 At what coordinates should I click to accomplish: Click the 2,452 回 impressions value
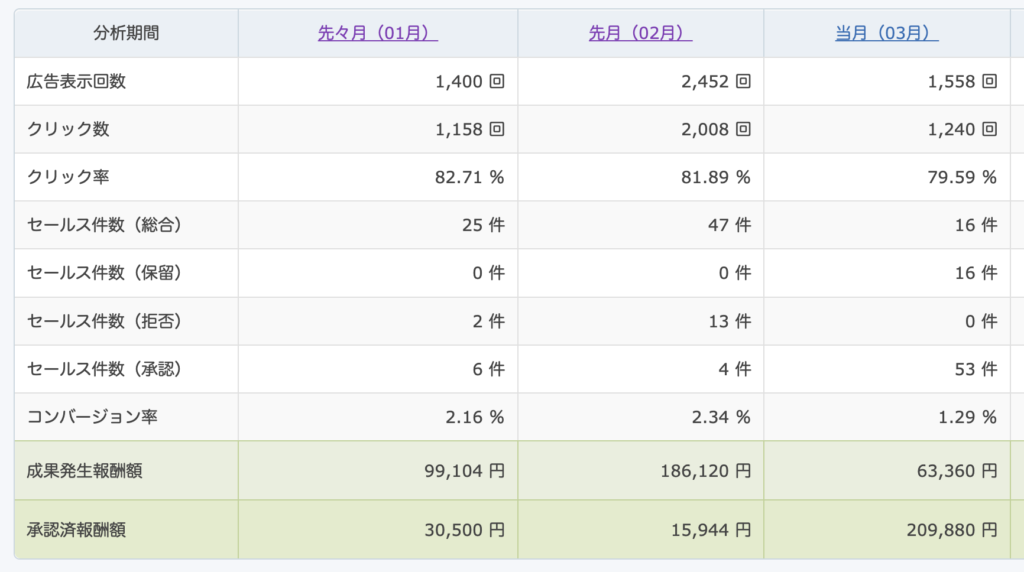(715, 82)
